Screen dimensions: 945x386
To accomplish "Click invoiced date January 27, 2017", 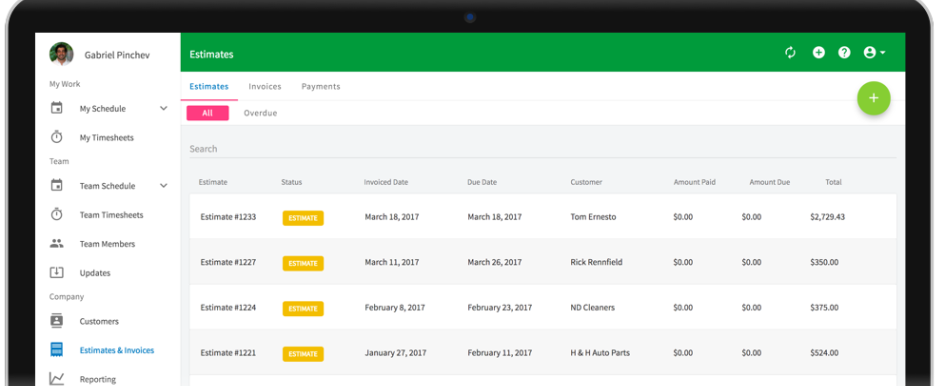I will [x=395, y=352].
